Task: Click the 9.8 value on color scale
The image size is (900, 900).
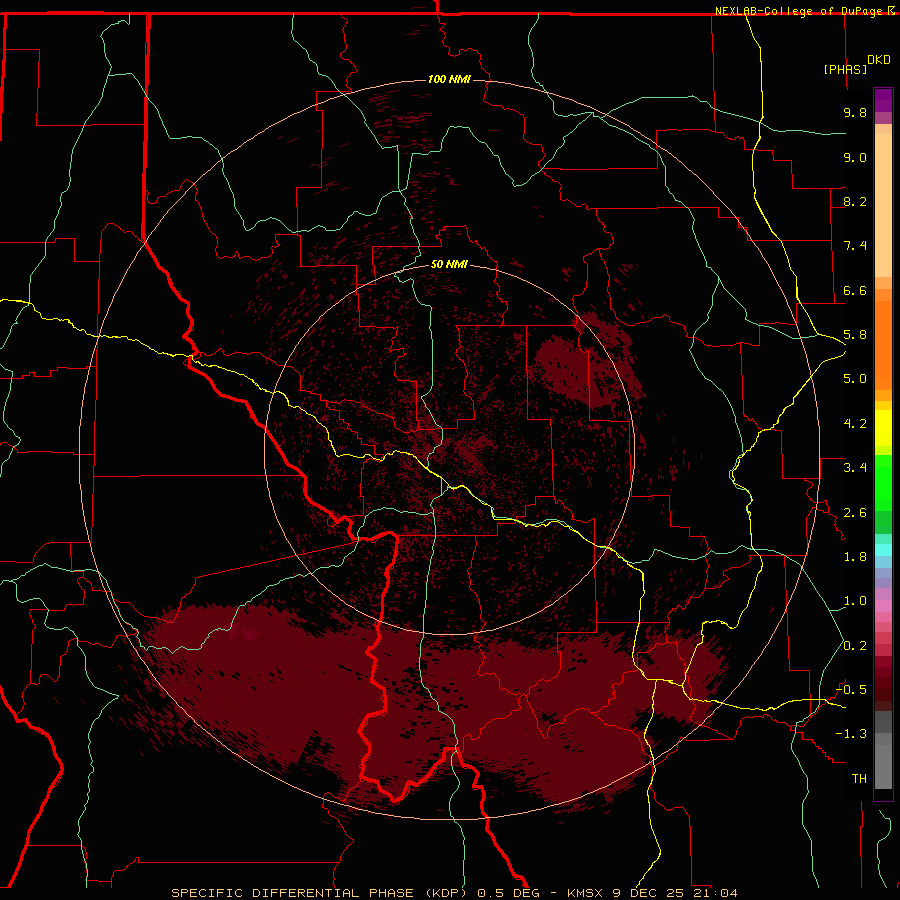Action: (855, 112)
